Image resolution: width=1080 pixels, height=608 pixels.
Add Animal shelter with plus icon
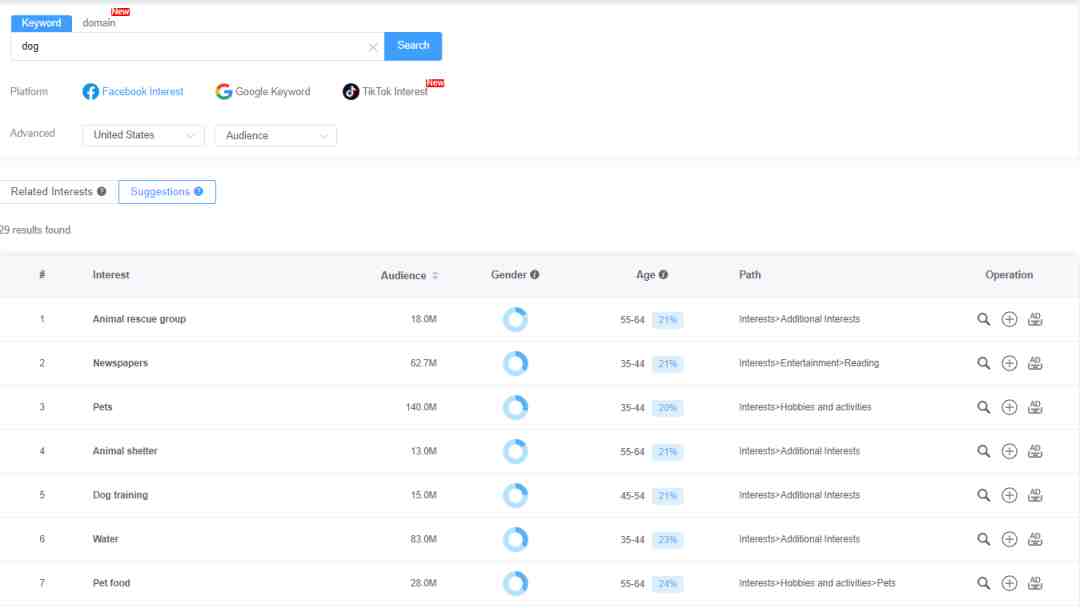(1009, 452)
